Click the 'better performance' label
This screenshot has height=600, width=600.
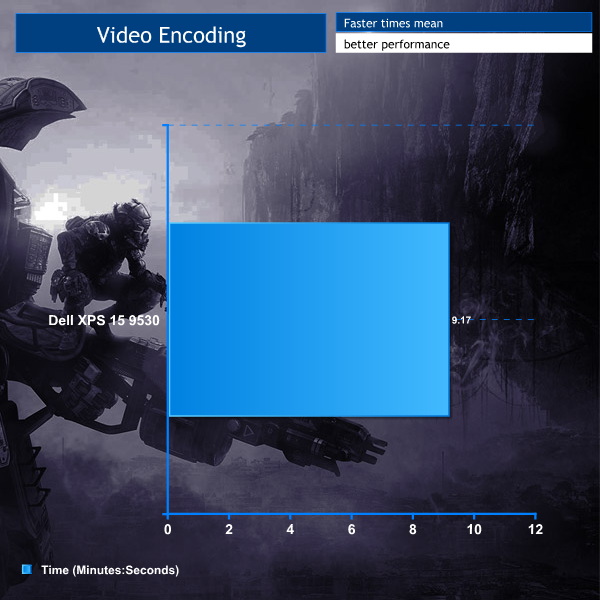pyautogui.click(x=396, y=44)
